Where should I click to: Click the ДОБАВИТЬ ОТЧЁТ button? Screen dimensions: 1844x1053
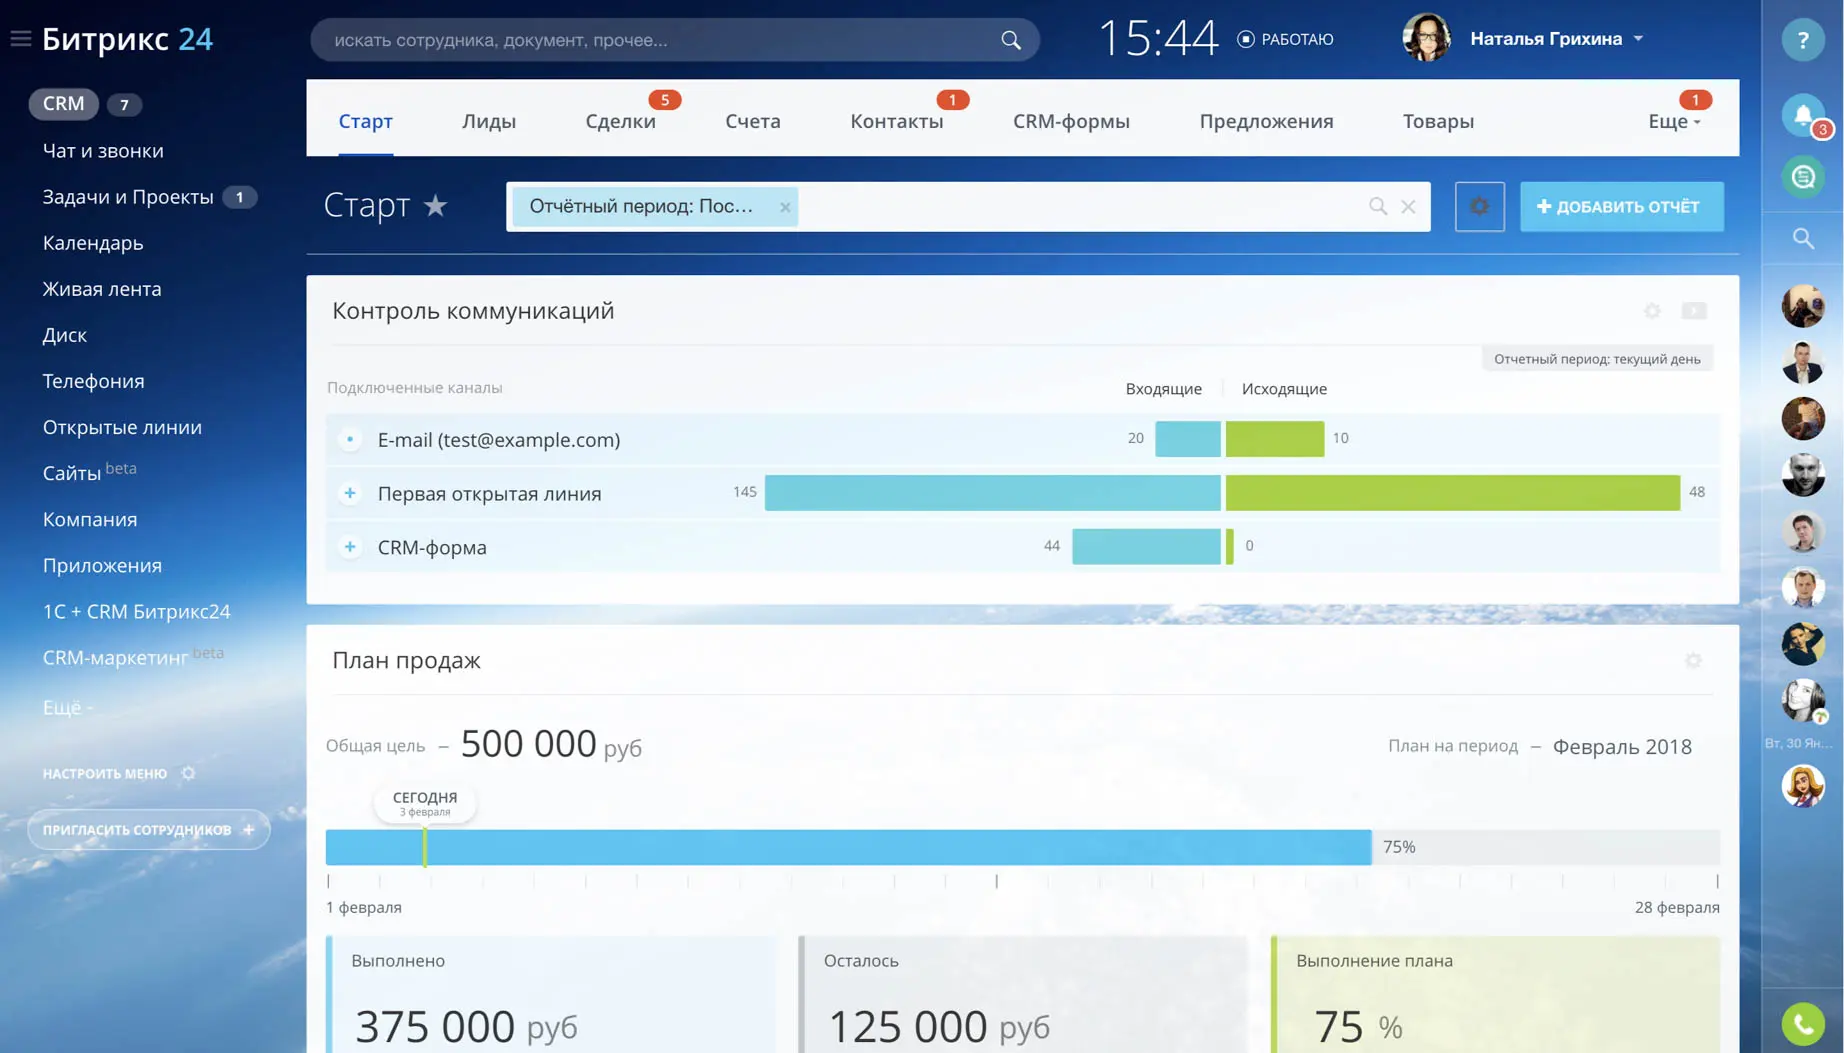click(x=1621, y=206)
